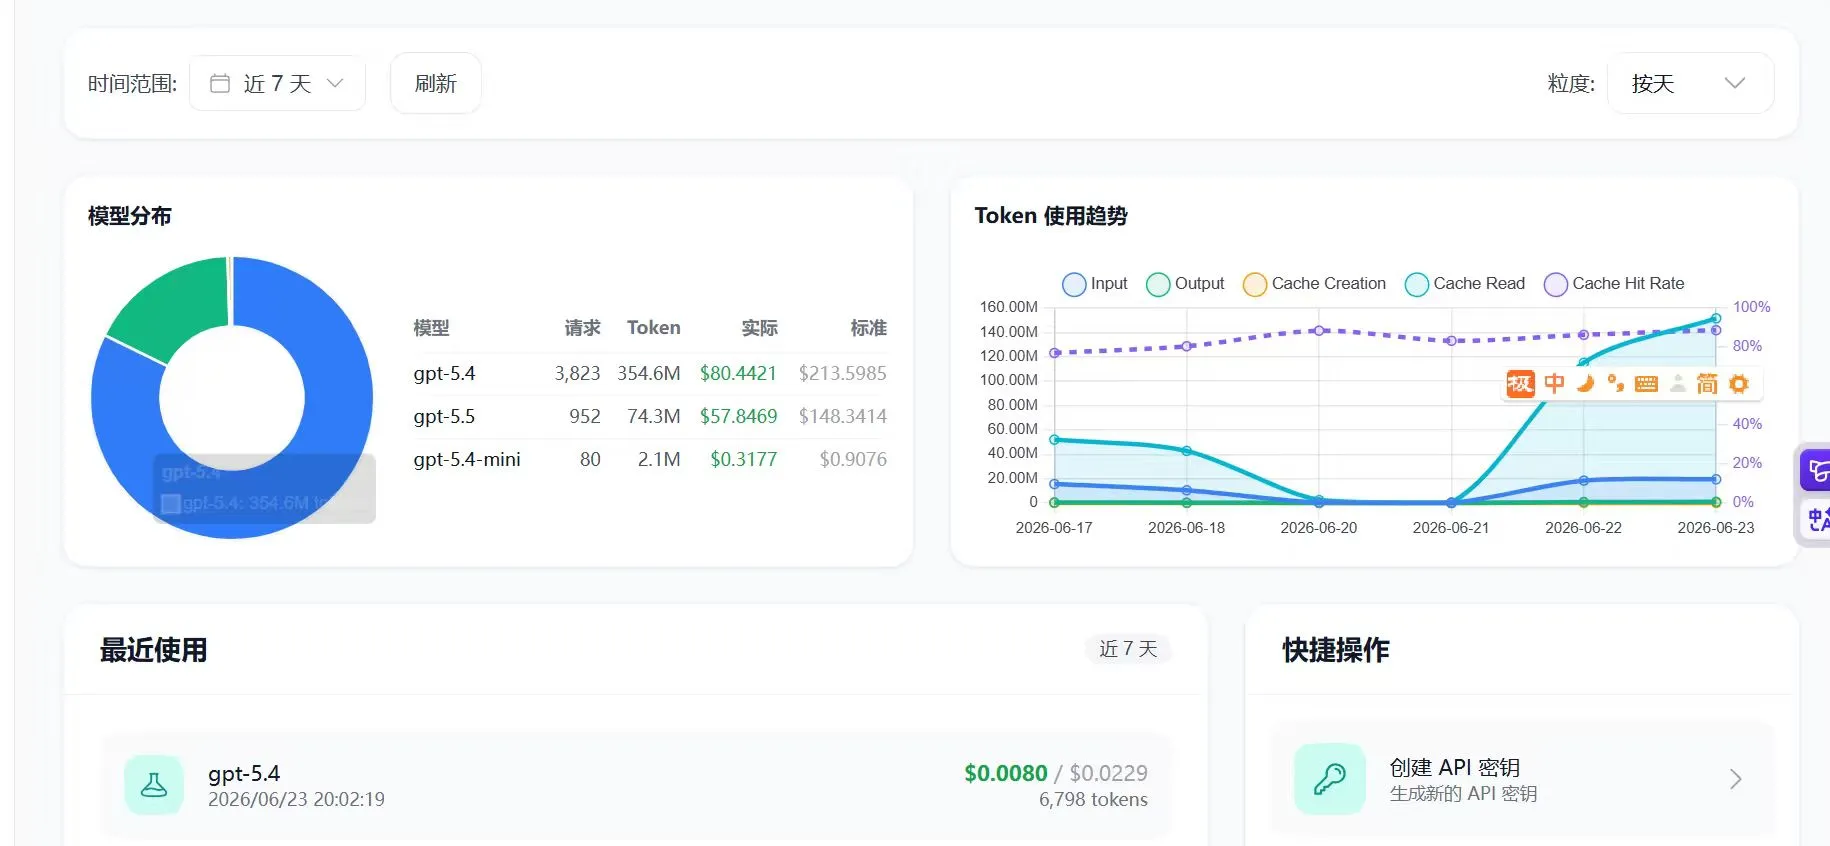
Task: Toggle the Output series in chart legend
Action: 1185,284
